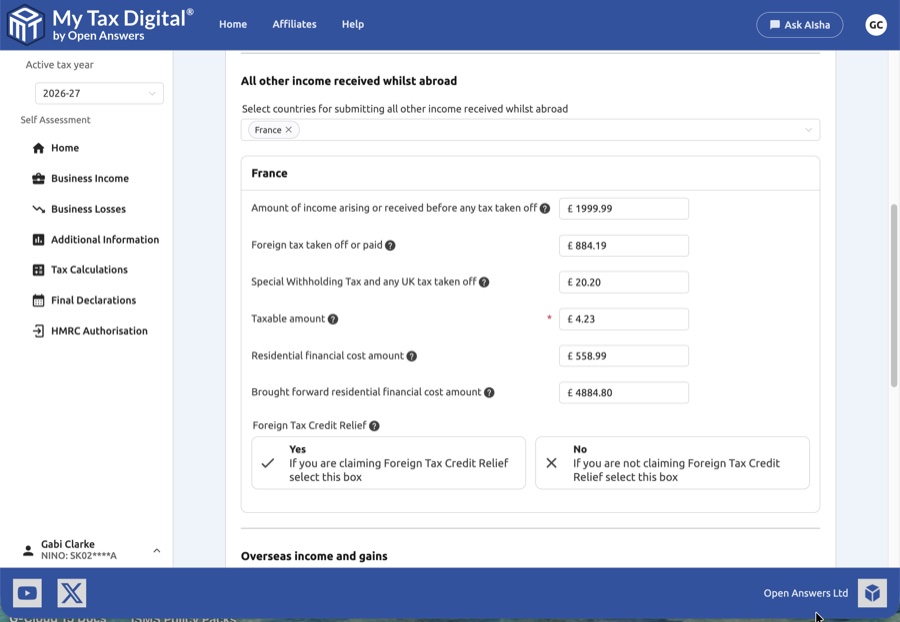Open the X social media icon
Screen dimensions: 900x622
tap(72, 593)
